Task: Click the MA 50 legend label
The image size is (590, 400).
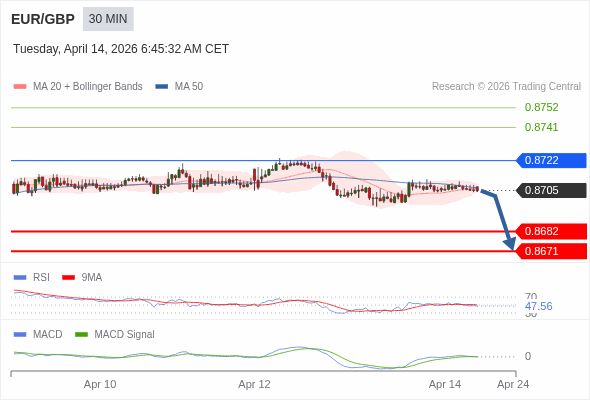Action: point(189,87)
